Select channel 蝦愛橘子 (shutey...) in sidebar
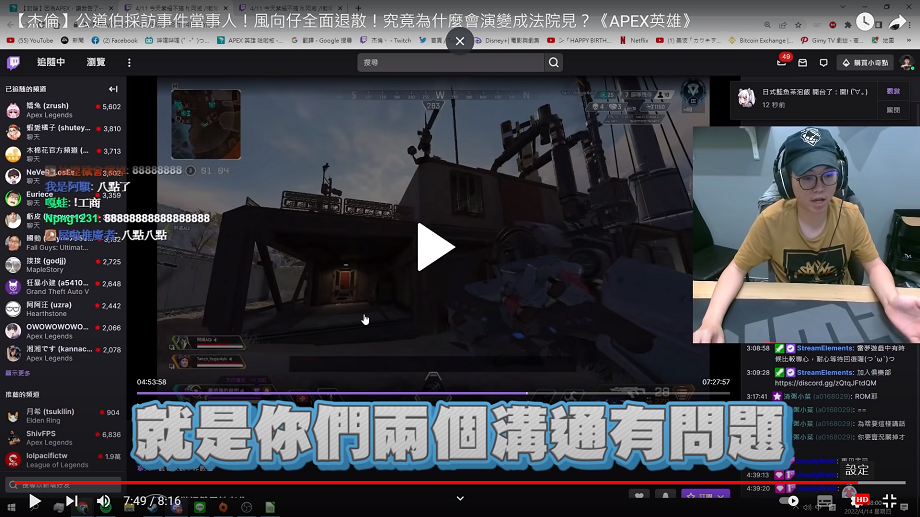This screenshot has height=517, width=920. (x=63, y=132)
